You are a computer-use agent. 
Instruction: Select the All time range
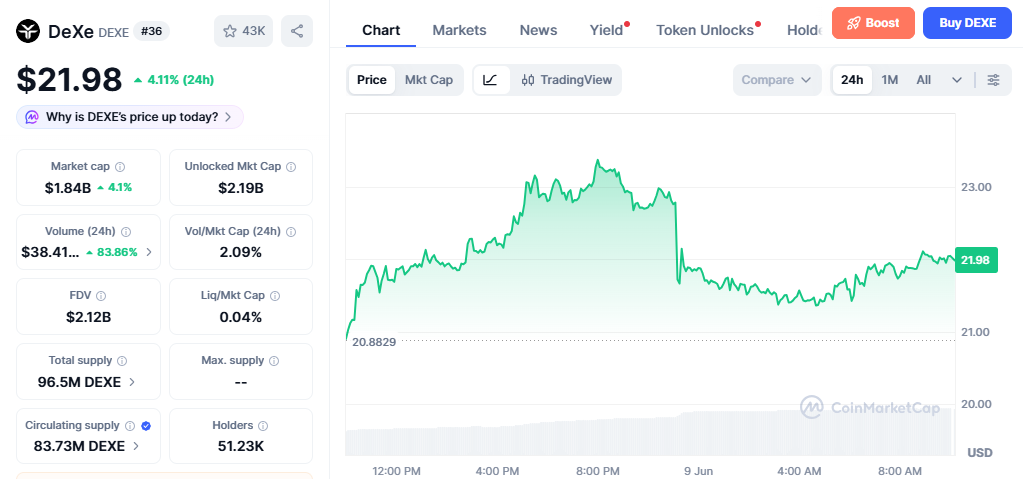click(923, 80)
